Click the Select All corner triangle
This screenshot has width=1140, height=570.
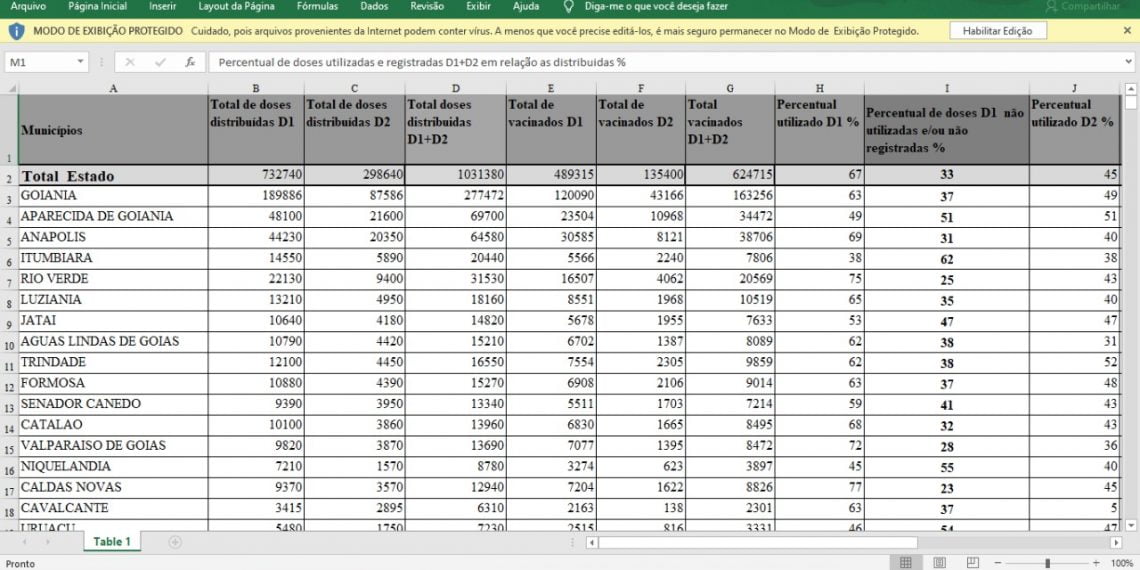coord(11,89)
